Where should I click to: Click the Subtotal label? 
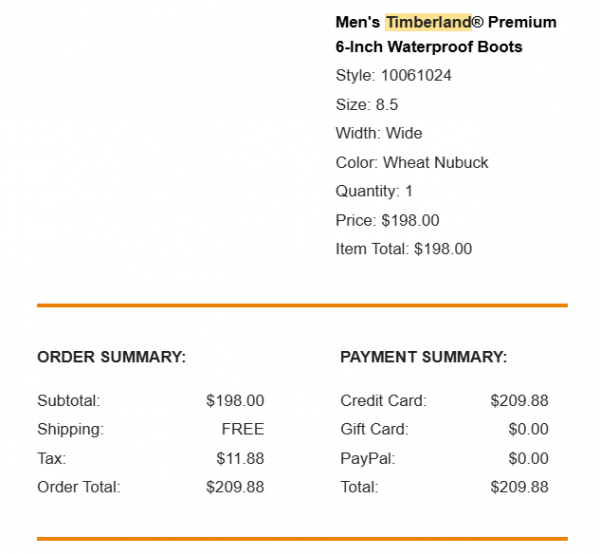click(x=69, y=401)
